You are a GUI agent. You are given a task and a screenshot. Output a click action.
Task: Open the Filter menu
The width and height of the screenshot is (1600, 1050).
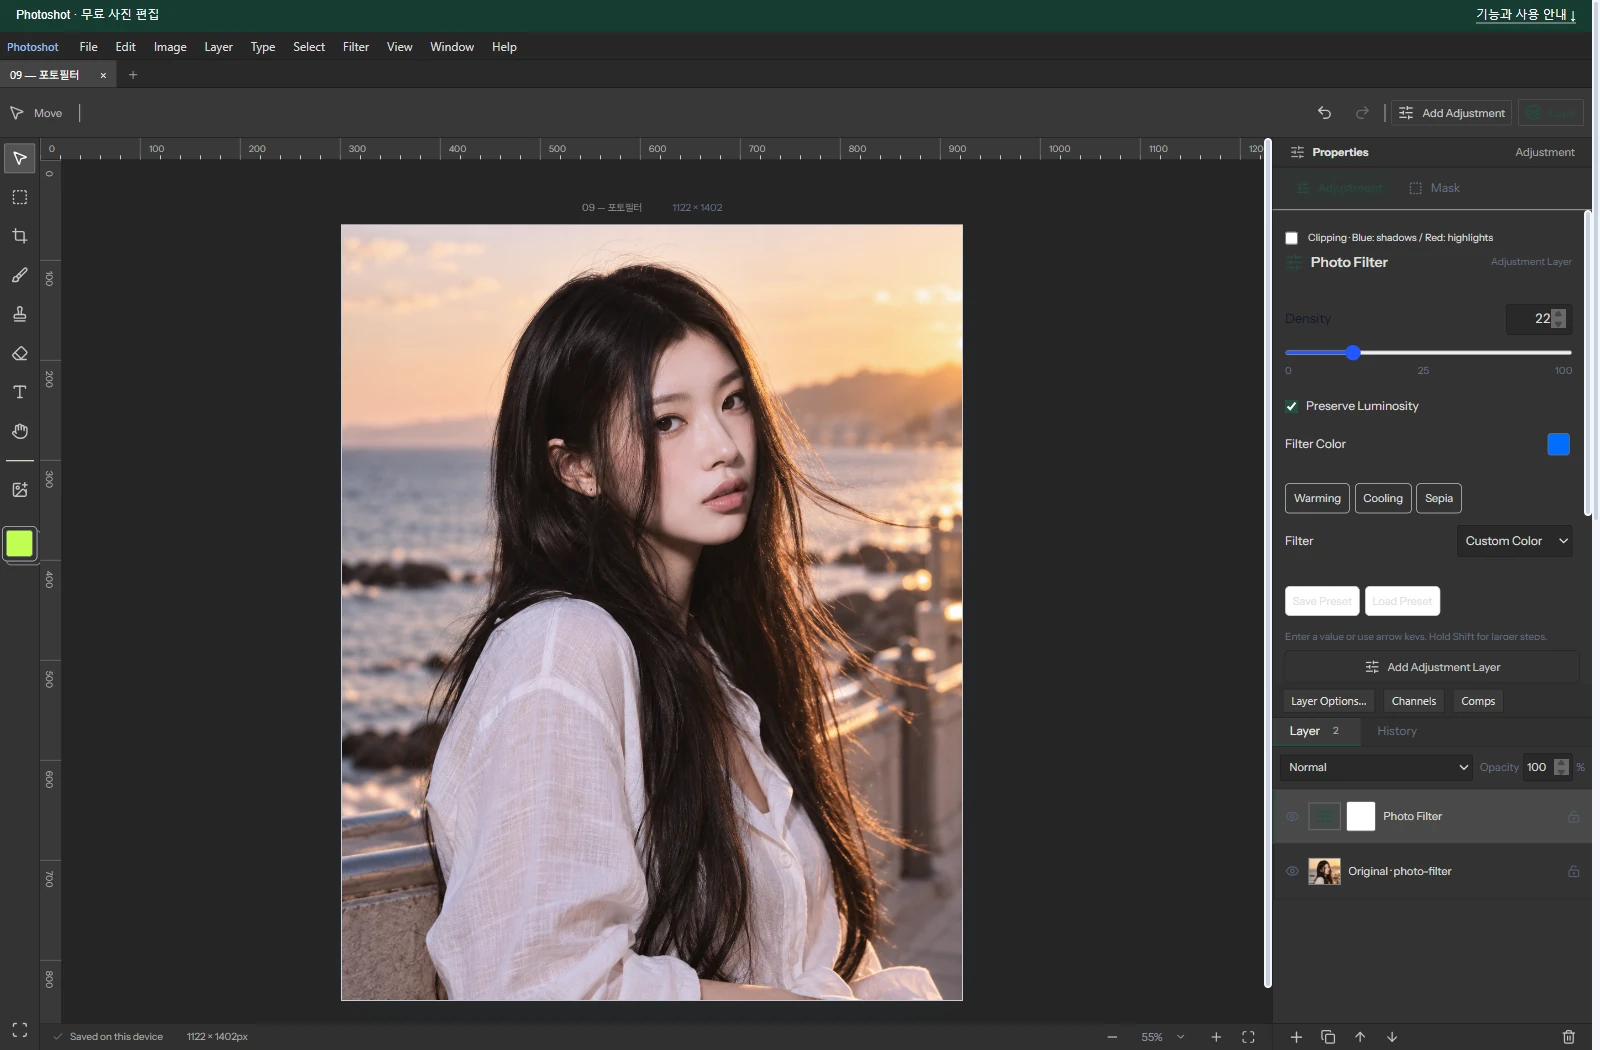(x=355, y=47)
